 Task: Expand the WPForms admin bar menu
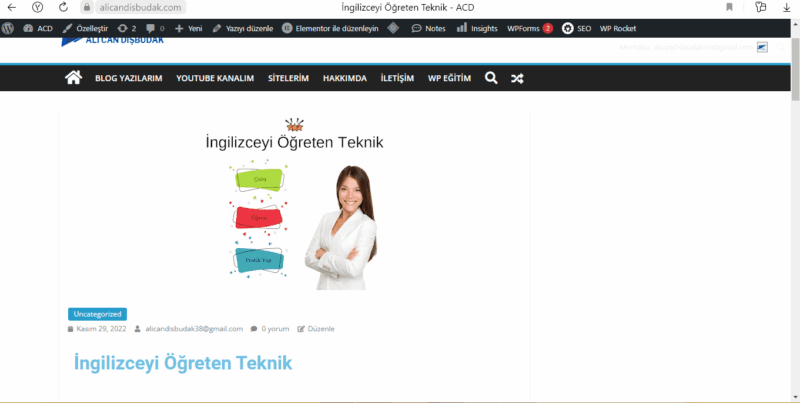(x=529, y=28)
